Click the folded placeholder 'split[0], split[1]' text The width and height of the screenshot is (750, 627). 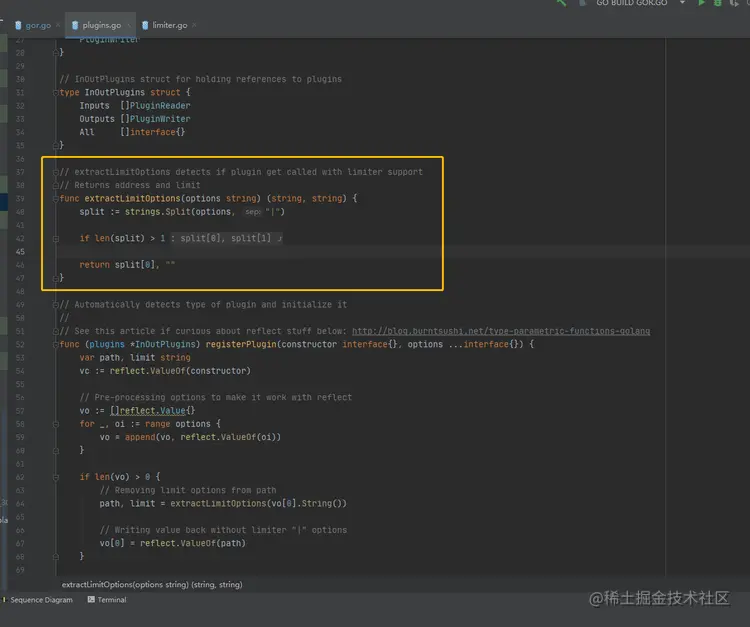pos(226,238)
